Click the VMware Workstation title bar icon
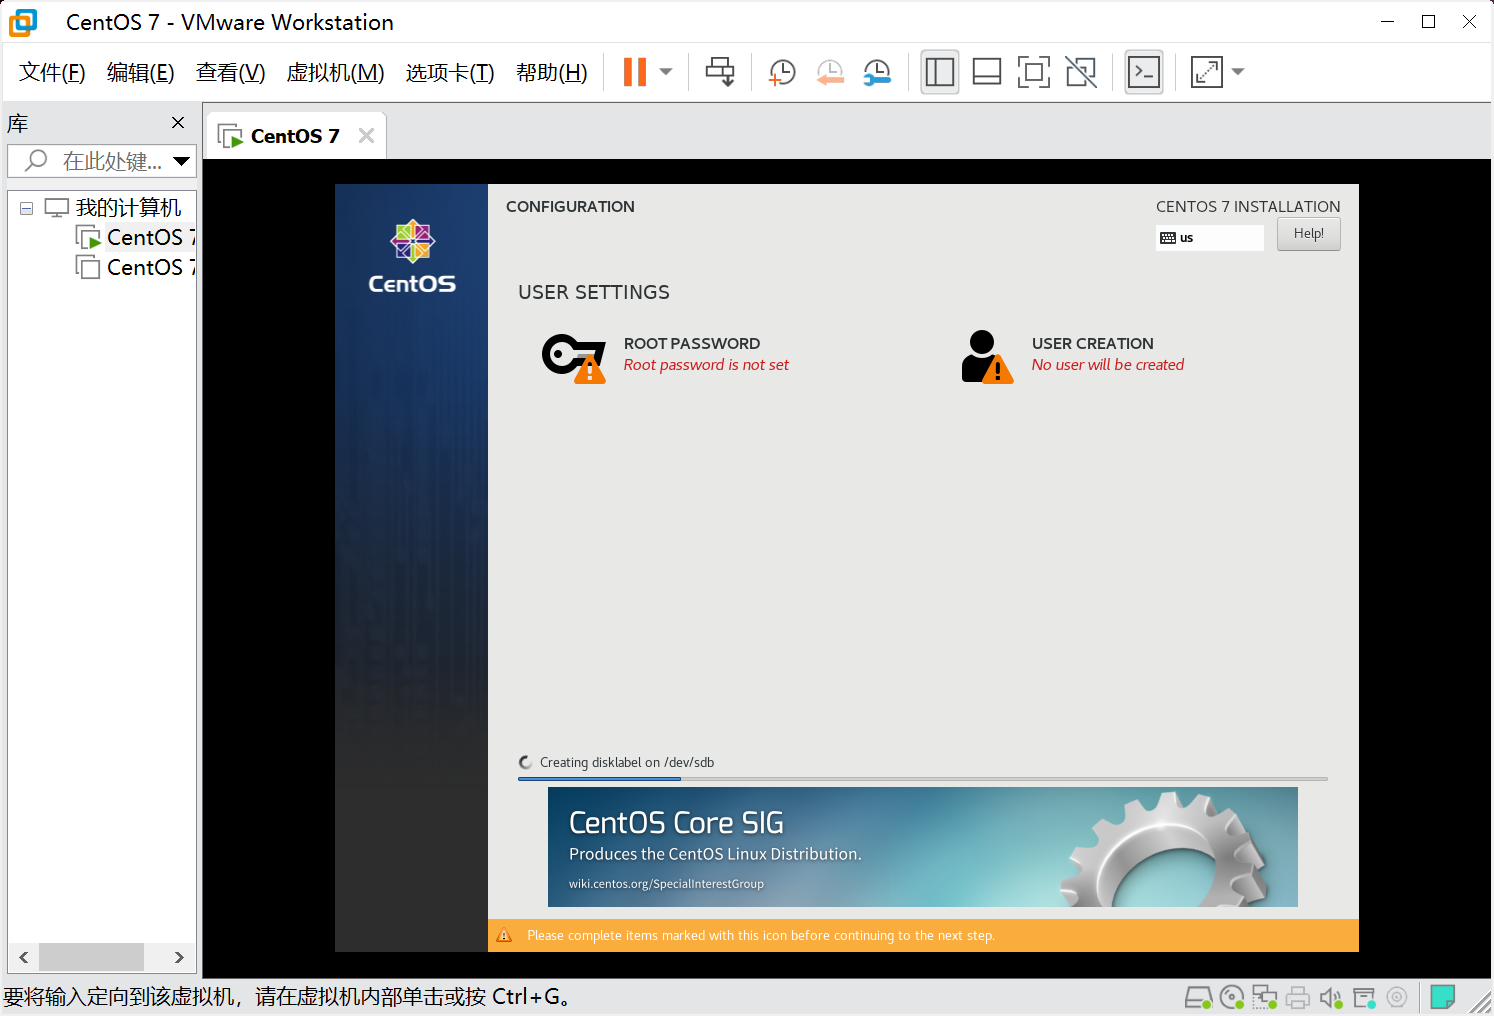Screen dimensions: 1494x1016 point(22,22)
